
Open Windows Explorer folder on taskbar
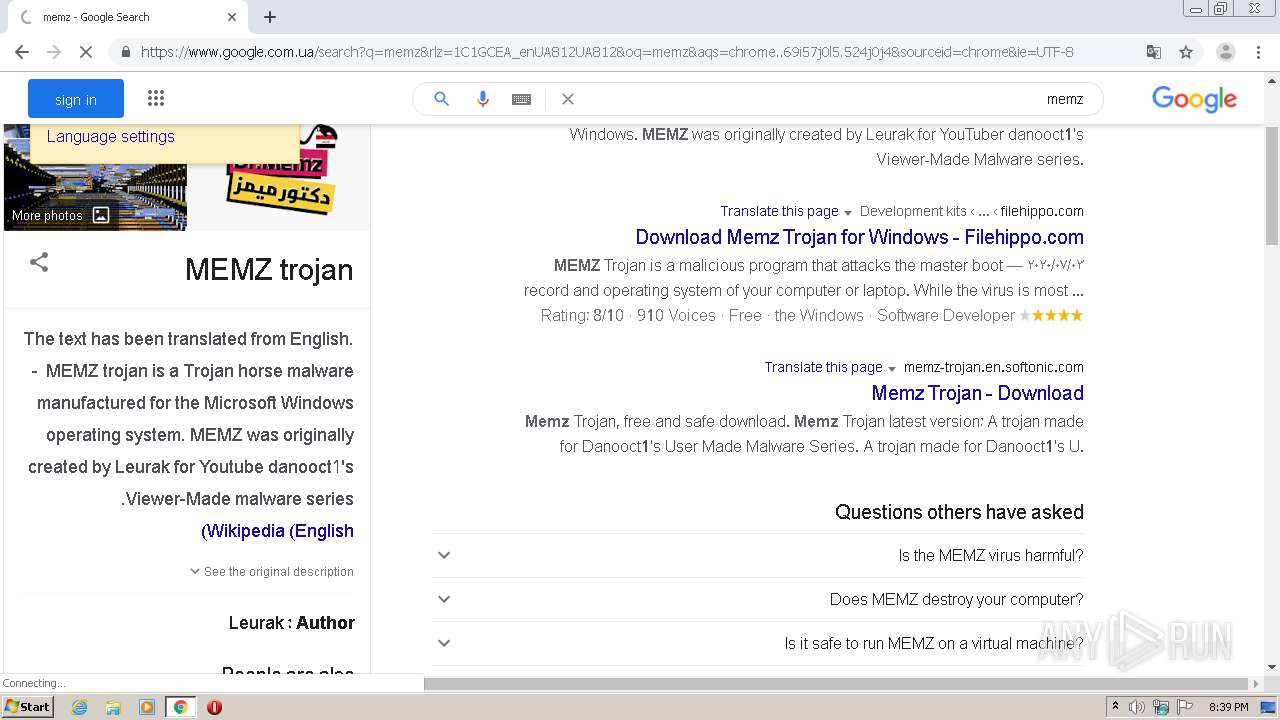pyautogui.click(x=113, y=707)
